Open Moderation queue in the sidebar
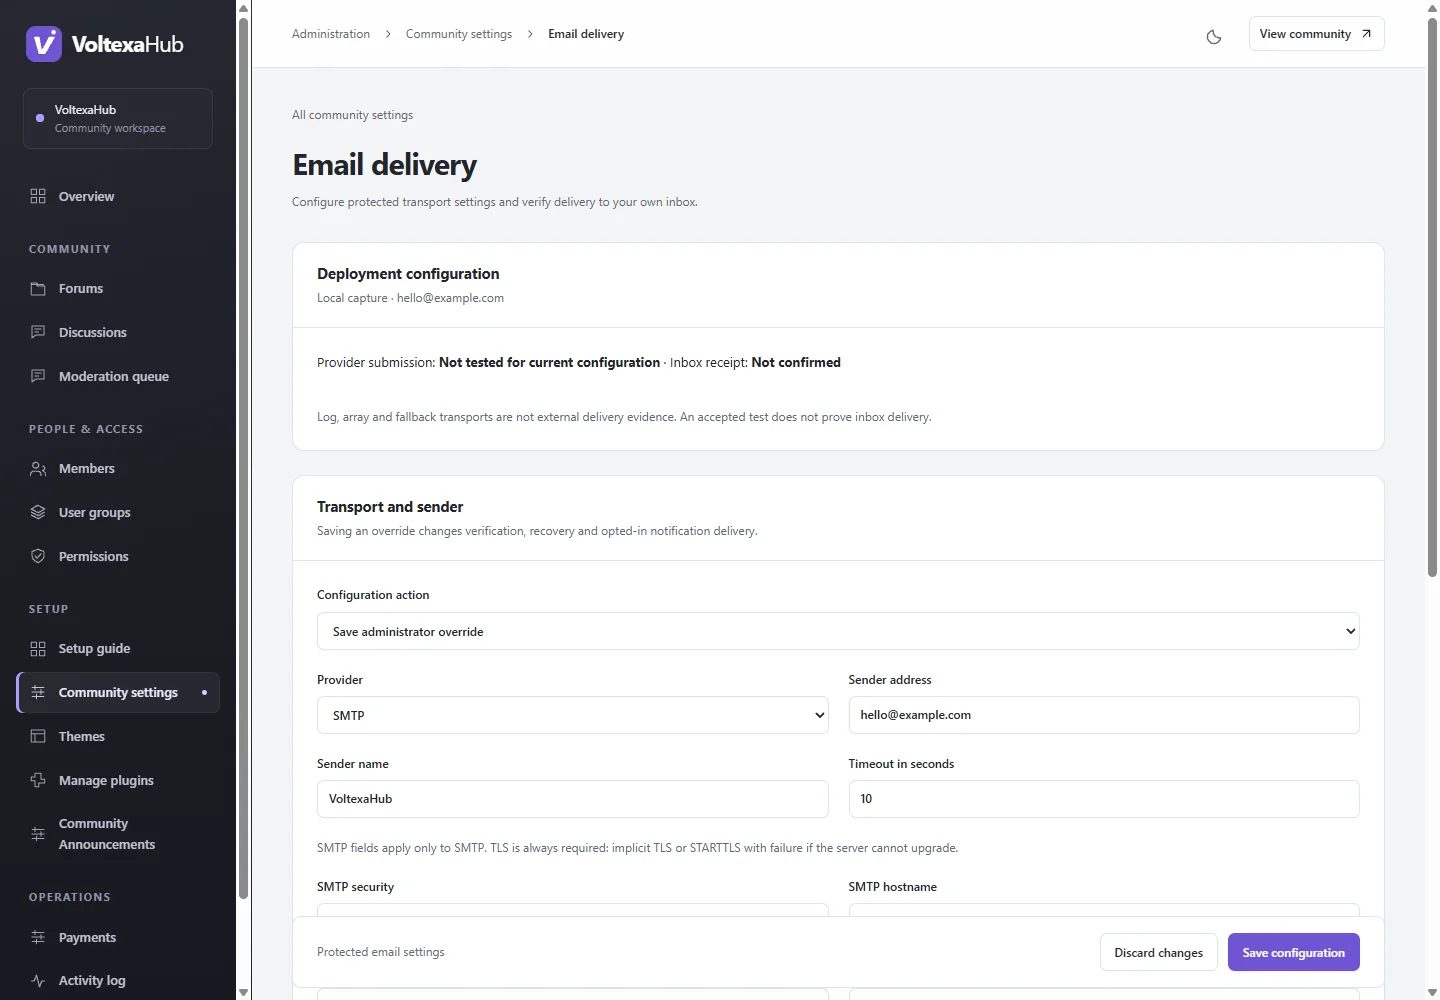 (x=118, y=376)
